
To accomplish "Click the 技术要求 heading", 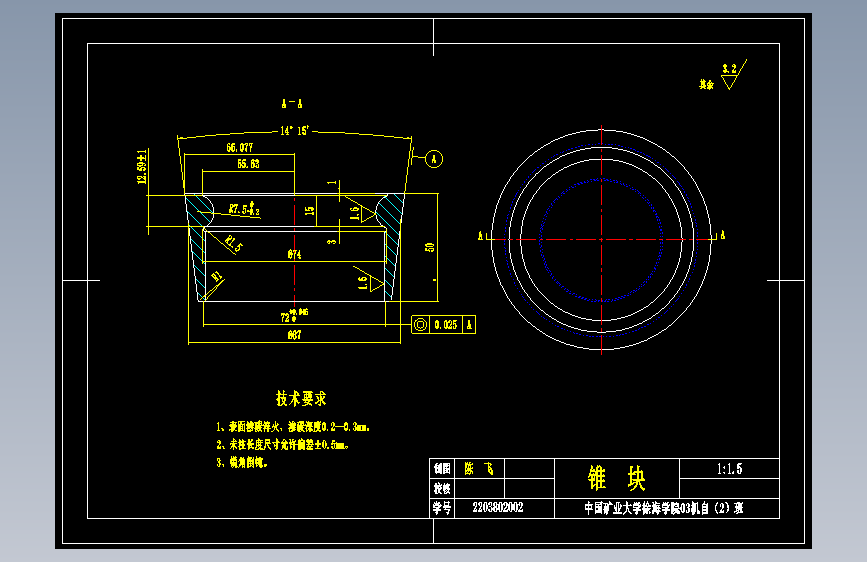I will 301,398.
